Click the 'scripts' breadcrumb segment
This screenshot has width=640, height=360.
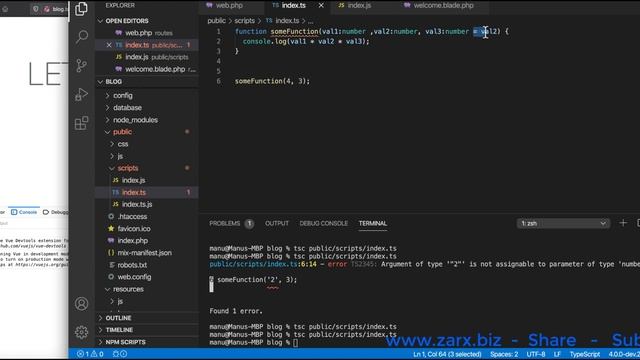click(244, 21)
